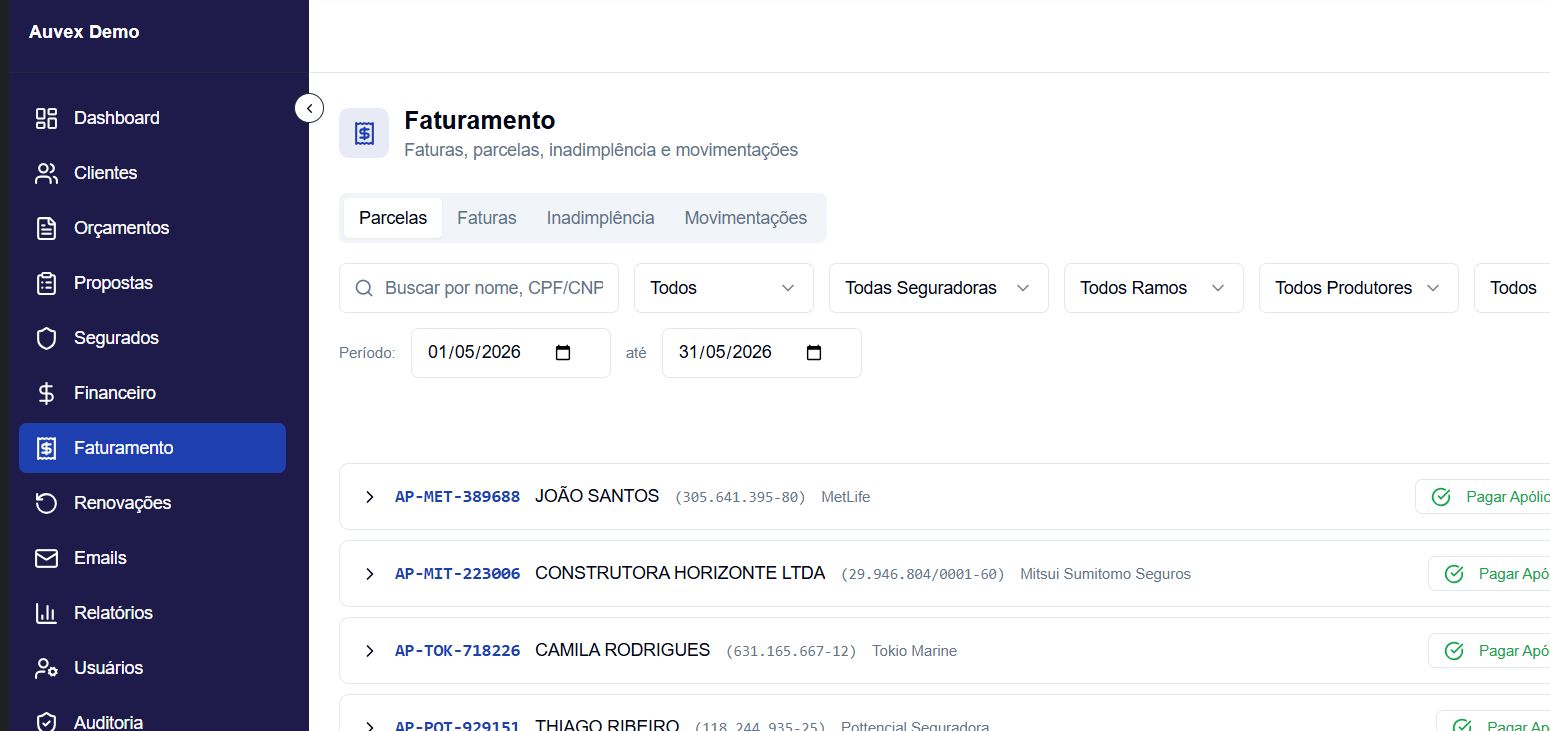Click the Usuários user-gear icon
This screenshot has width=1550, height=731.
point(46,668)
